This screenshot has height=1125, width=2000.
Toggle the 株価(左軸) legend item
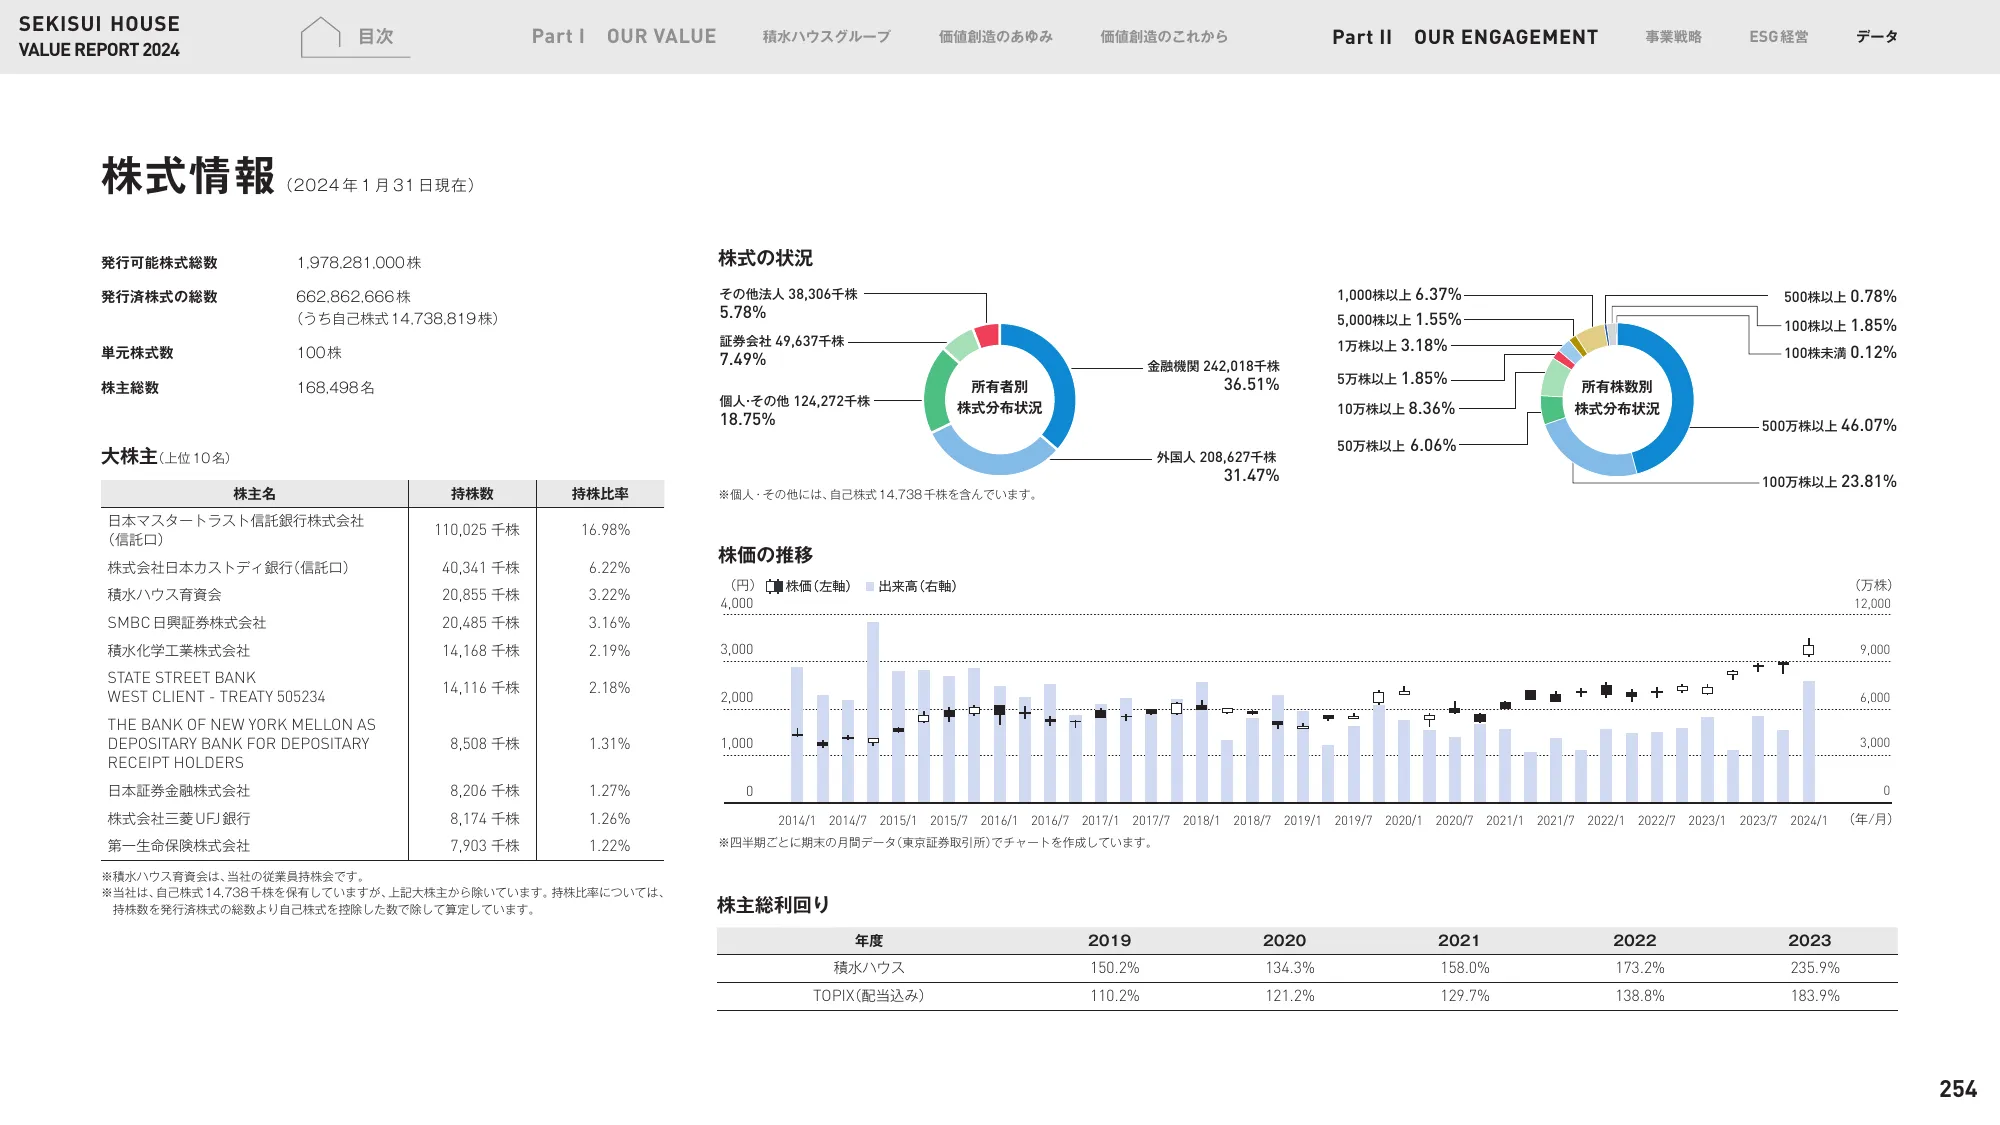click(x=810, y=586)
